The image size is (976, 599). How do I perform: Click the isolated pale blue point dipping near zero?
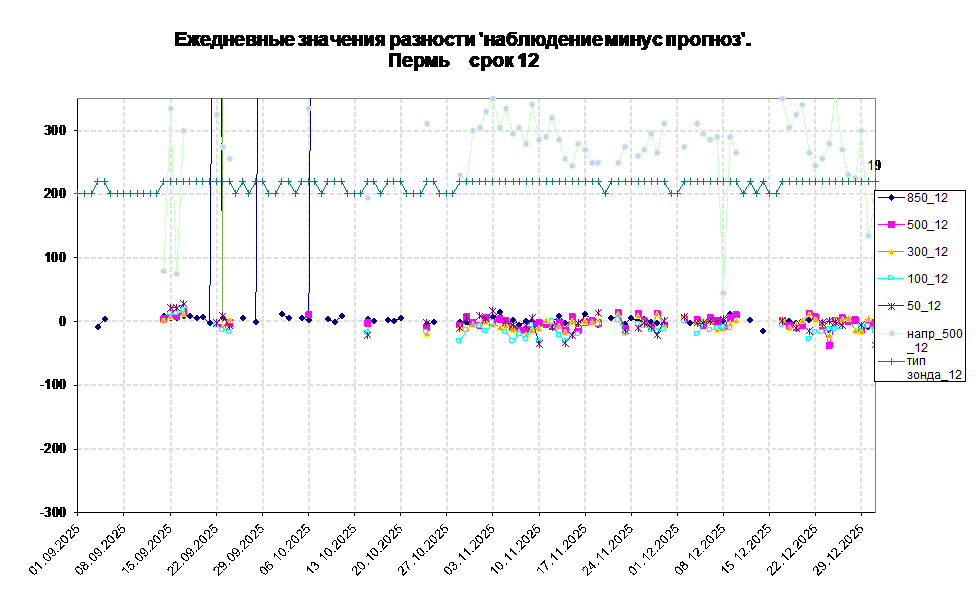(x=722, y=293)
